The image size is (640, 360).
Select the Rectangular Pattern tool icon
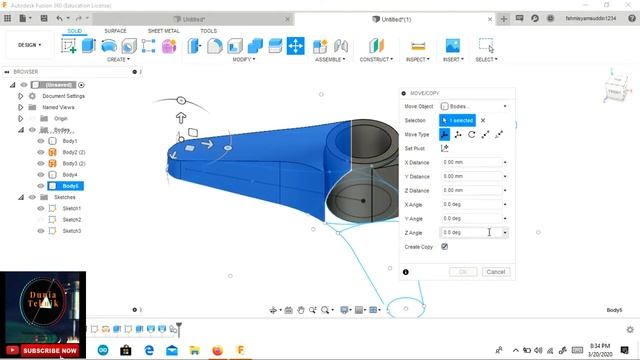tap(149, 46)
